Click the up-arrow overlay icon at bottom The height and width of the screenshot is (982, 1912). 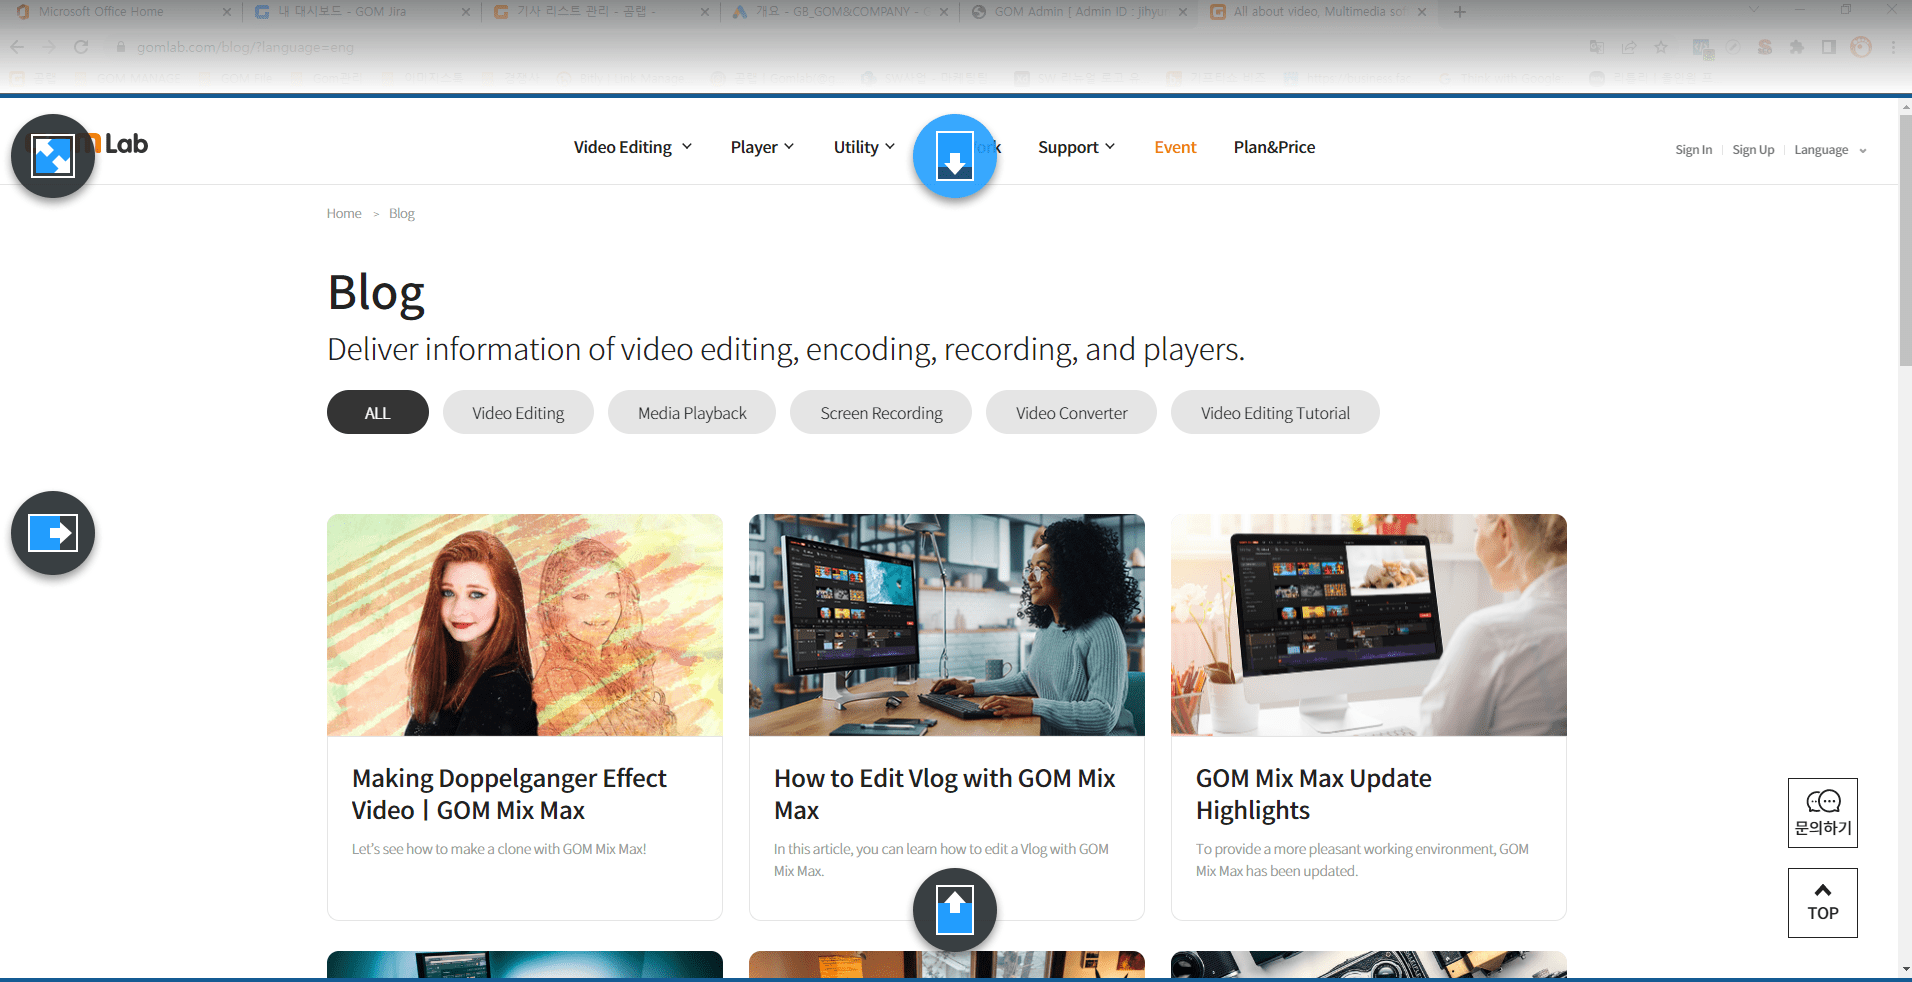click(x=955, y=910)
